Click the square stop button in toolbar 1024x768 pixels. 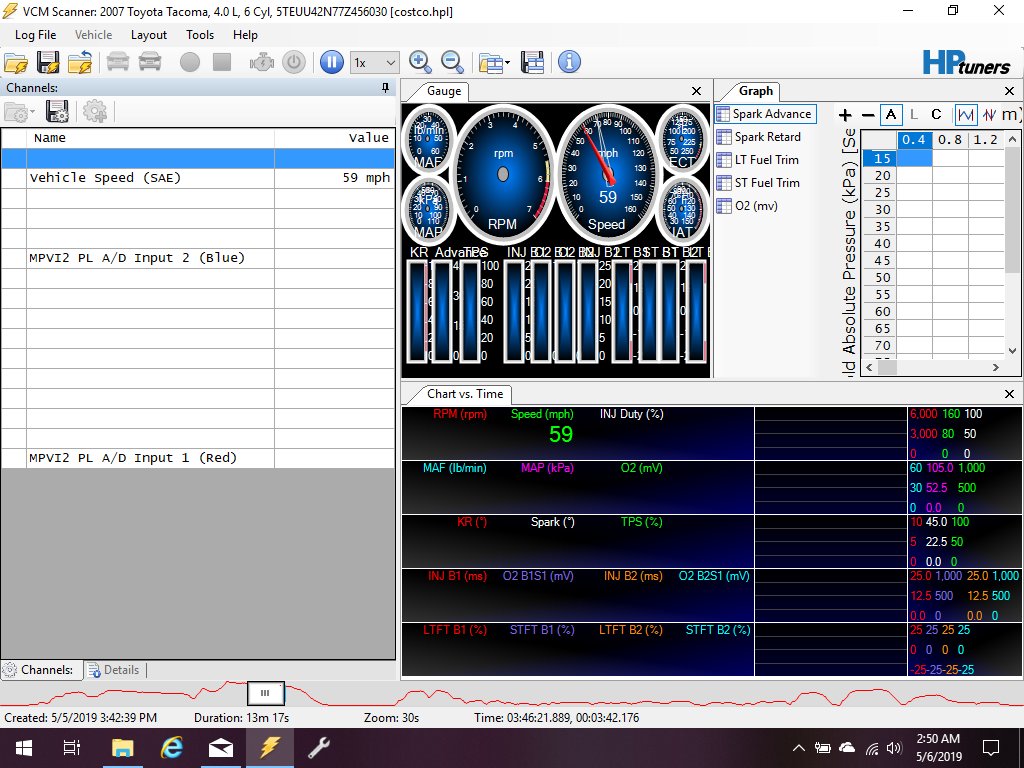coord(222,63)
